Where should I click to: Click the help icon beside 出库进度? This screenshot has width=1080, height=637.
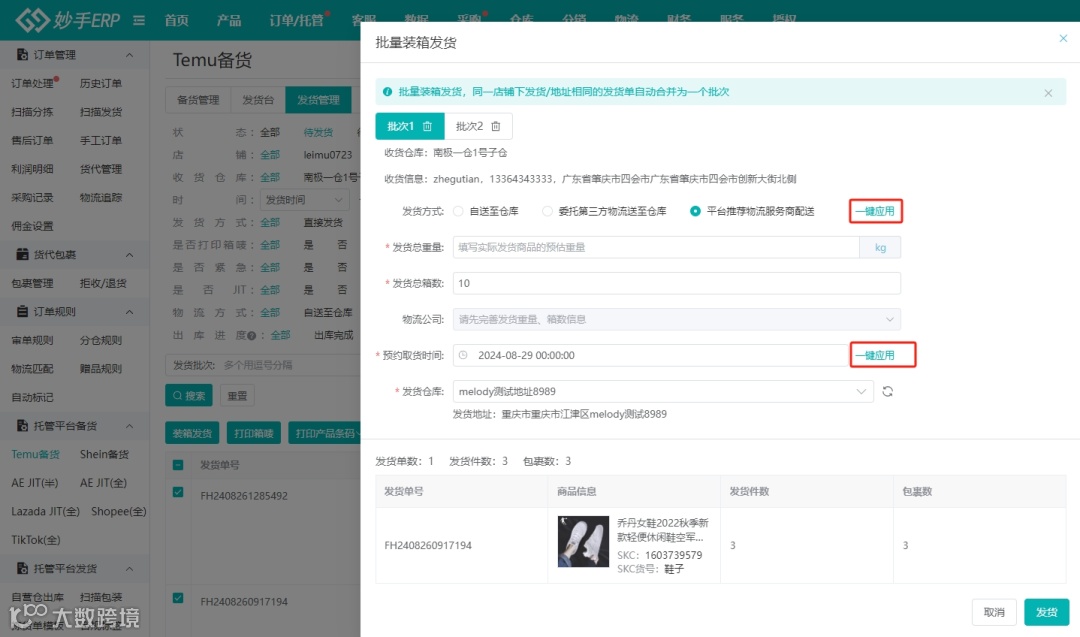pos(251,336)
